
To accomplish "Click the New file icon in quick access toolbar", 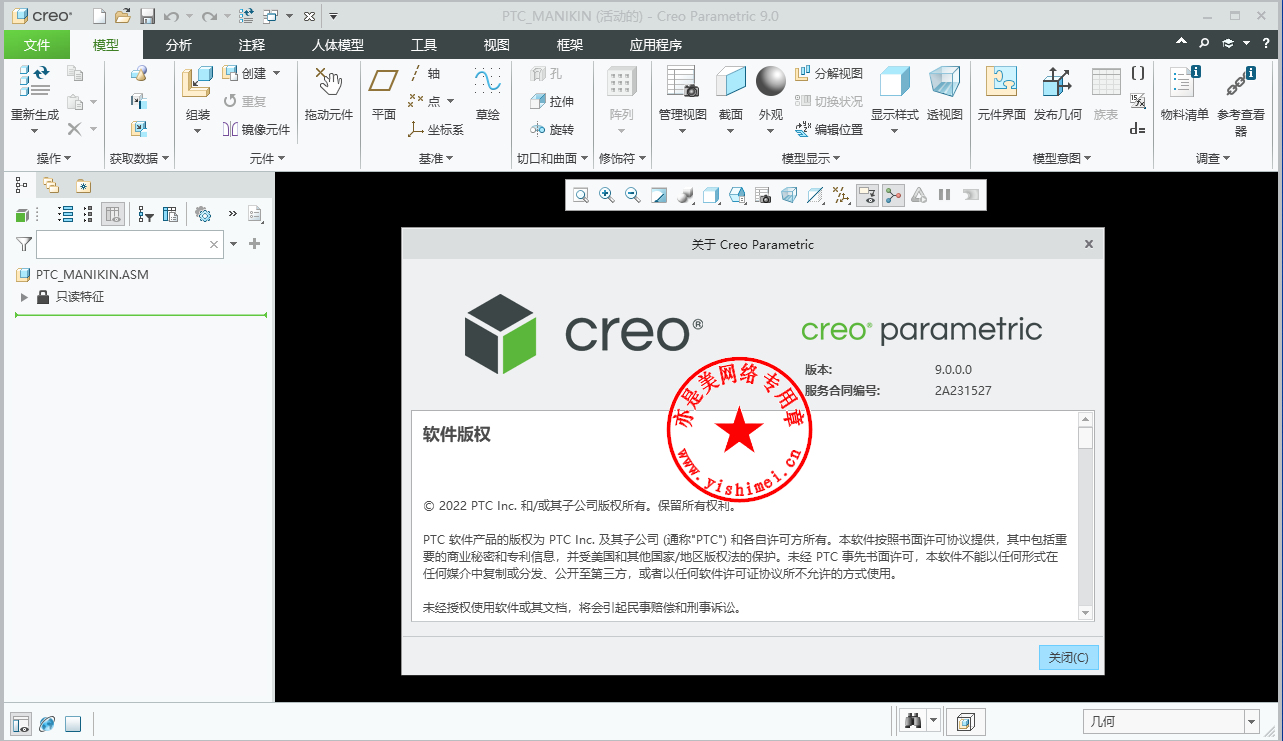I will coord(99,16).
